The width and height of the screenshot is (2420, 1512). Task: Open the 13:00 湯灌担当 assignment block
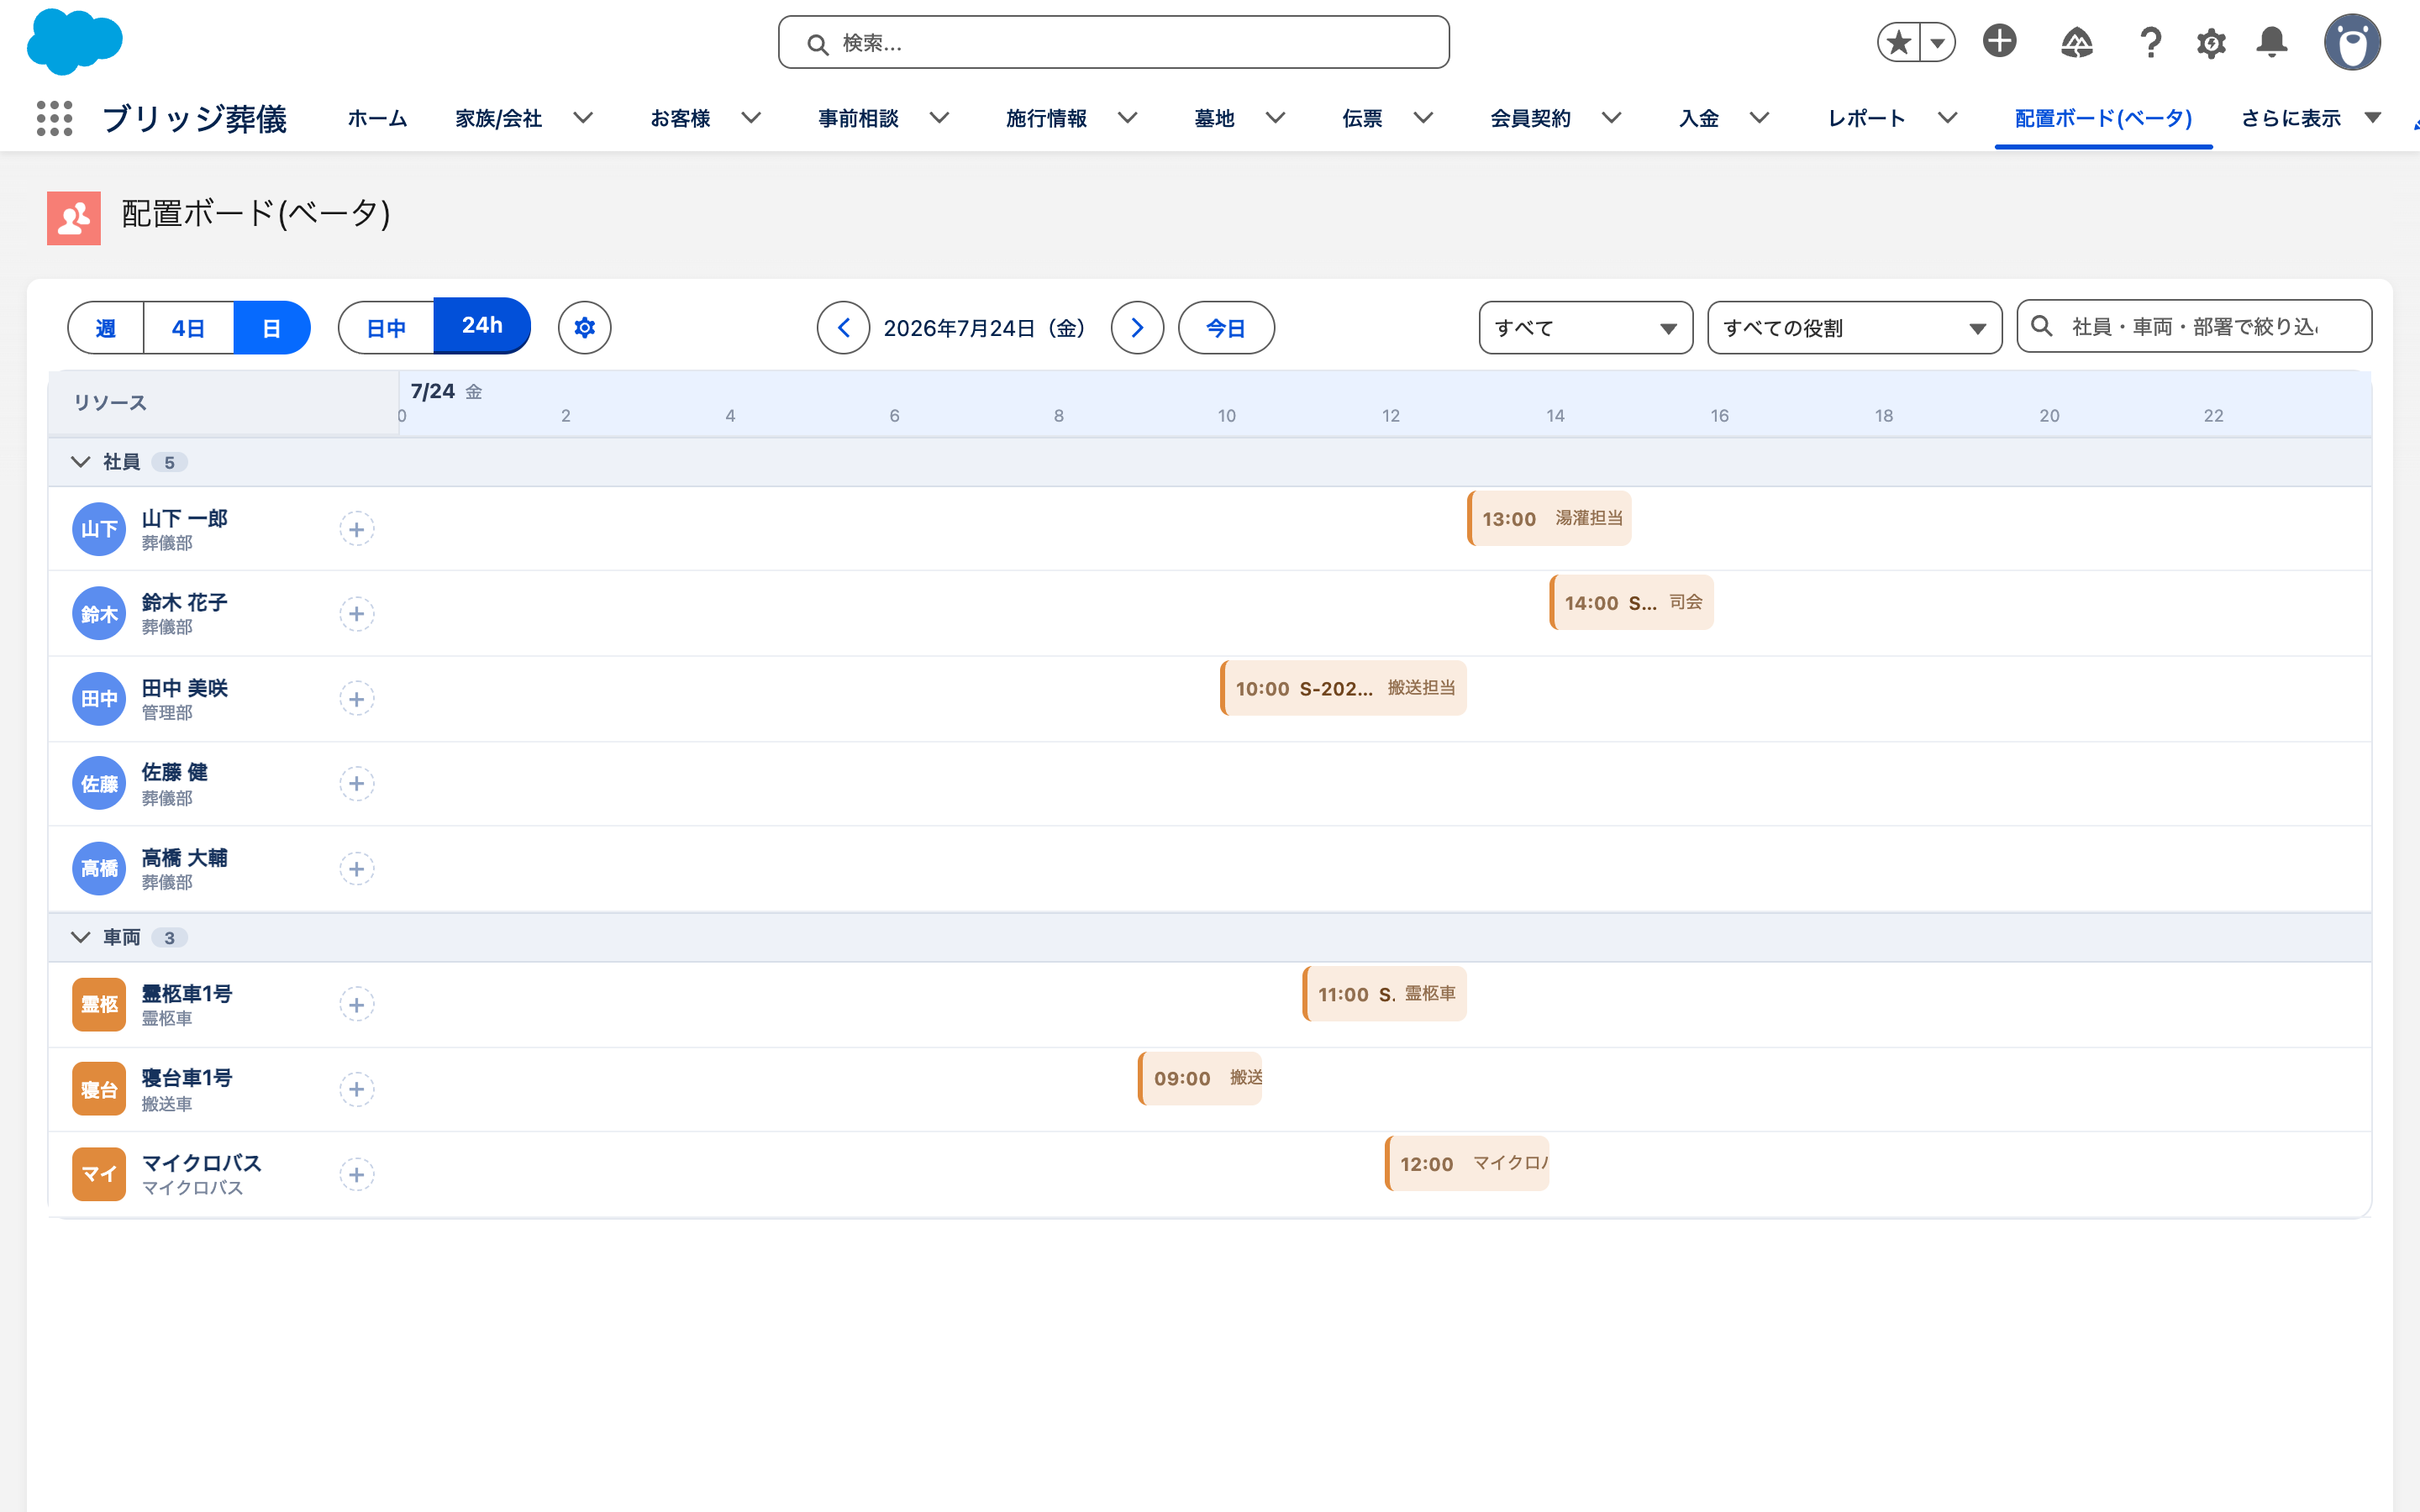1549,518
